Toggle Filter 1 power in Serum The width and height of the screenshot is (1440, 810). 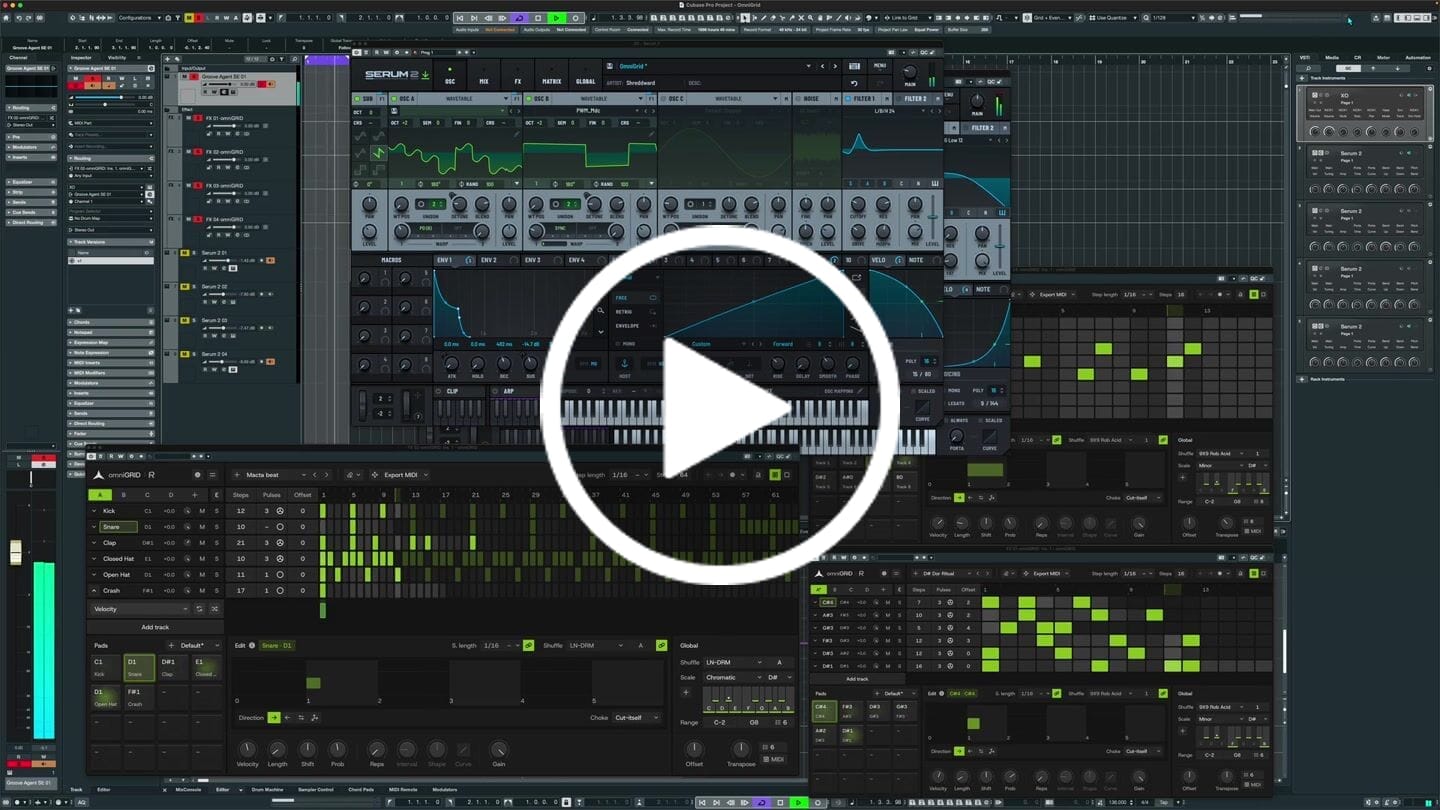click(x=848, y=99)
